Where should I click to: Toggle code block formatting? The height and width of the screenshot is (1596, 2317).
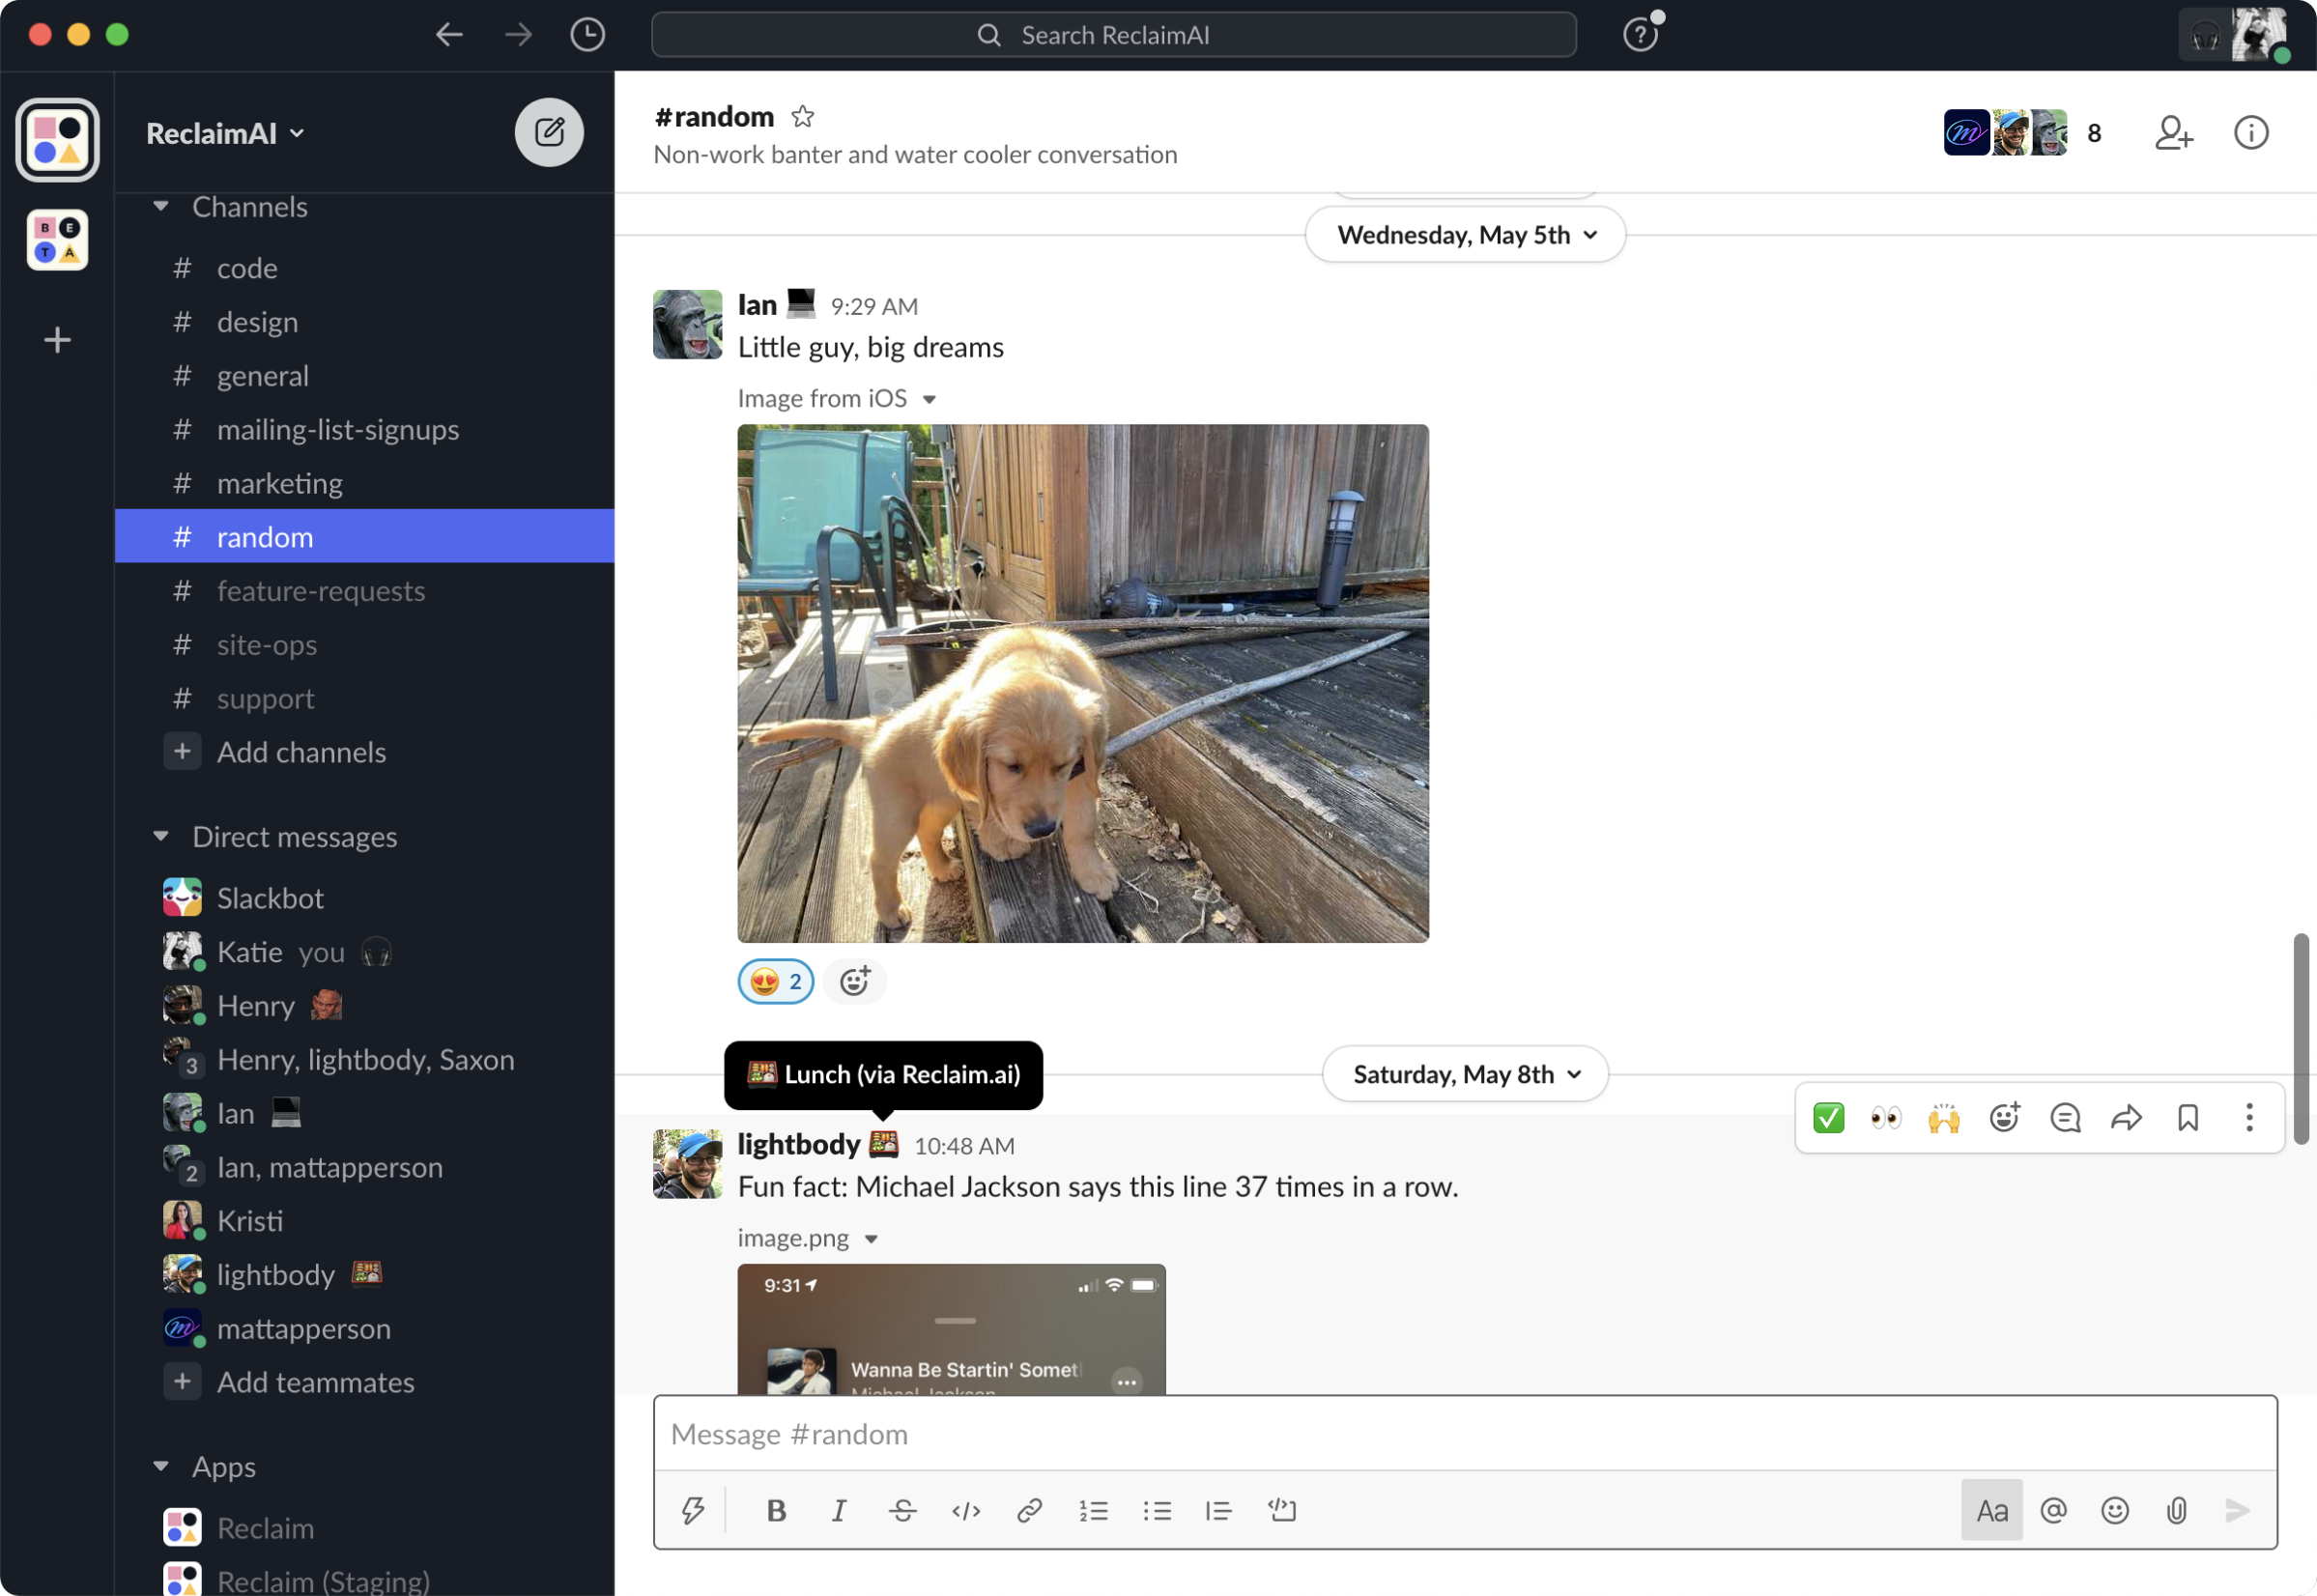[1281, 1510]
